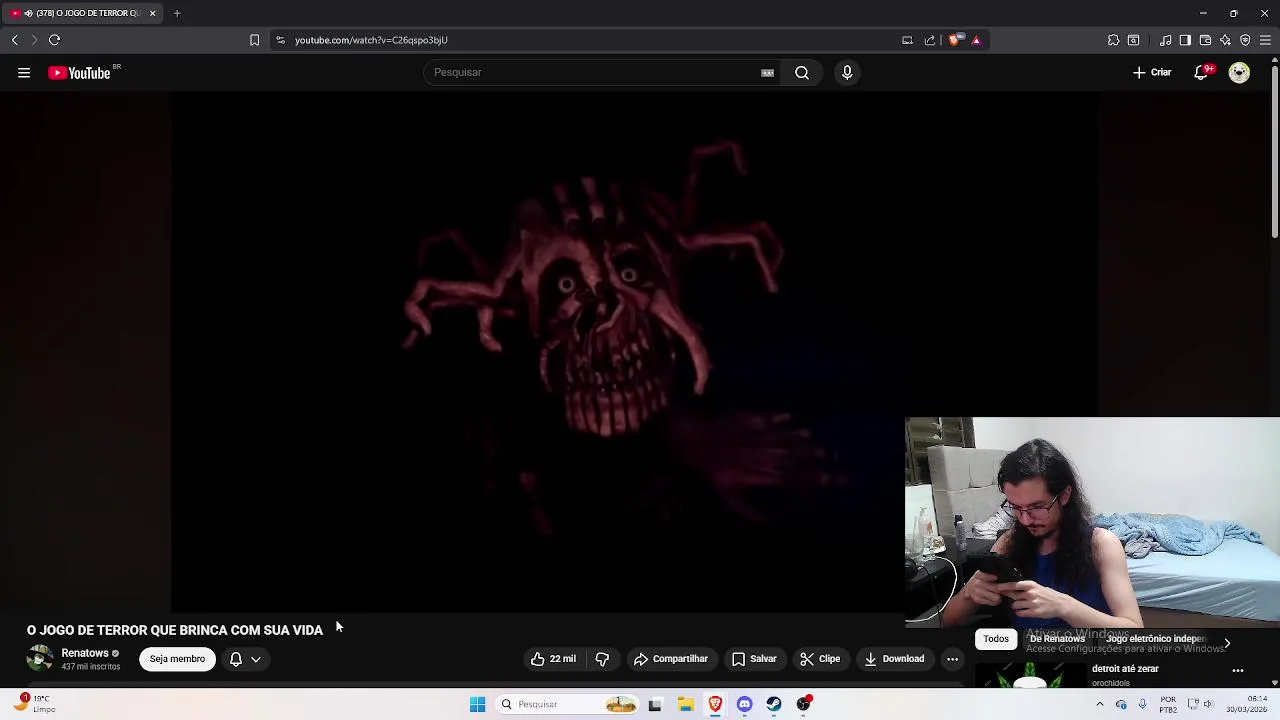Viewport: 1280px width, 720px height.
Task: Click Seja membro to join the channel
Action: pyautogui.click(x=177, y=659)
